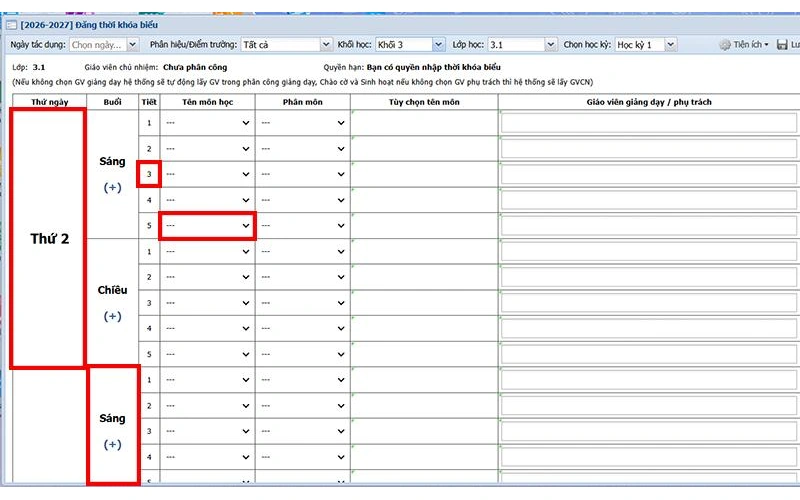Open Phân môn dropdown, Thứ 2 Sáng tiết 1
The height and width of the screenshot is (500, 800).
click(303, 123)
